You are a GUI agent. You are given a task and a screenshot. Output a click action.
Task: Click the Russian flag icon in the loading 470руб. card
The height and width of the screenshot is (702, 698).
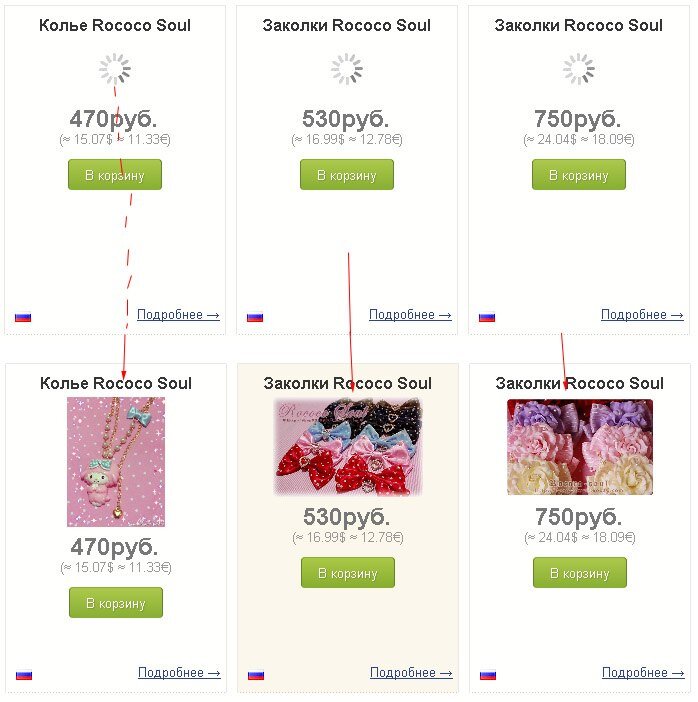pos(23,317)
